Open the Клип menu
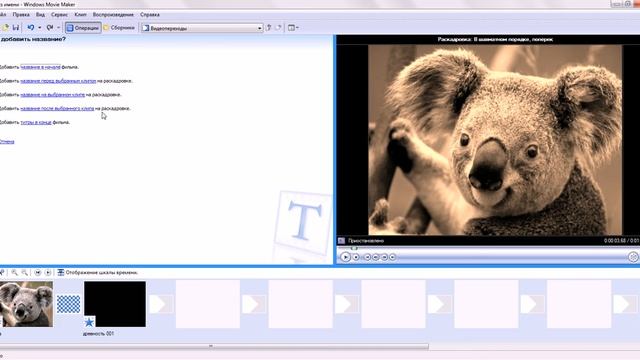This screenshot has height=360, width=640. pyautogui.click(x=80, y=15)
